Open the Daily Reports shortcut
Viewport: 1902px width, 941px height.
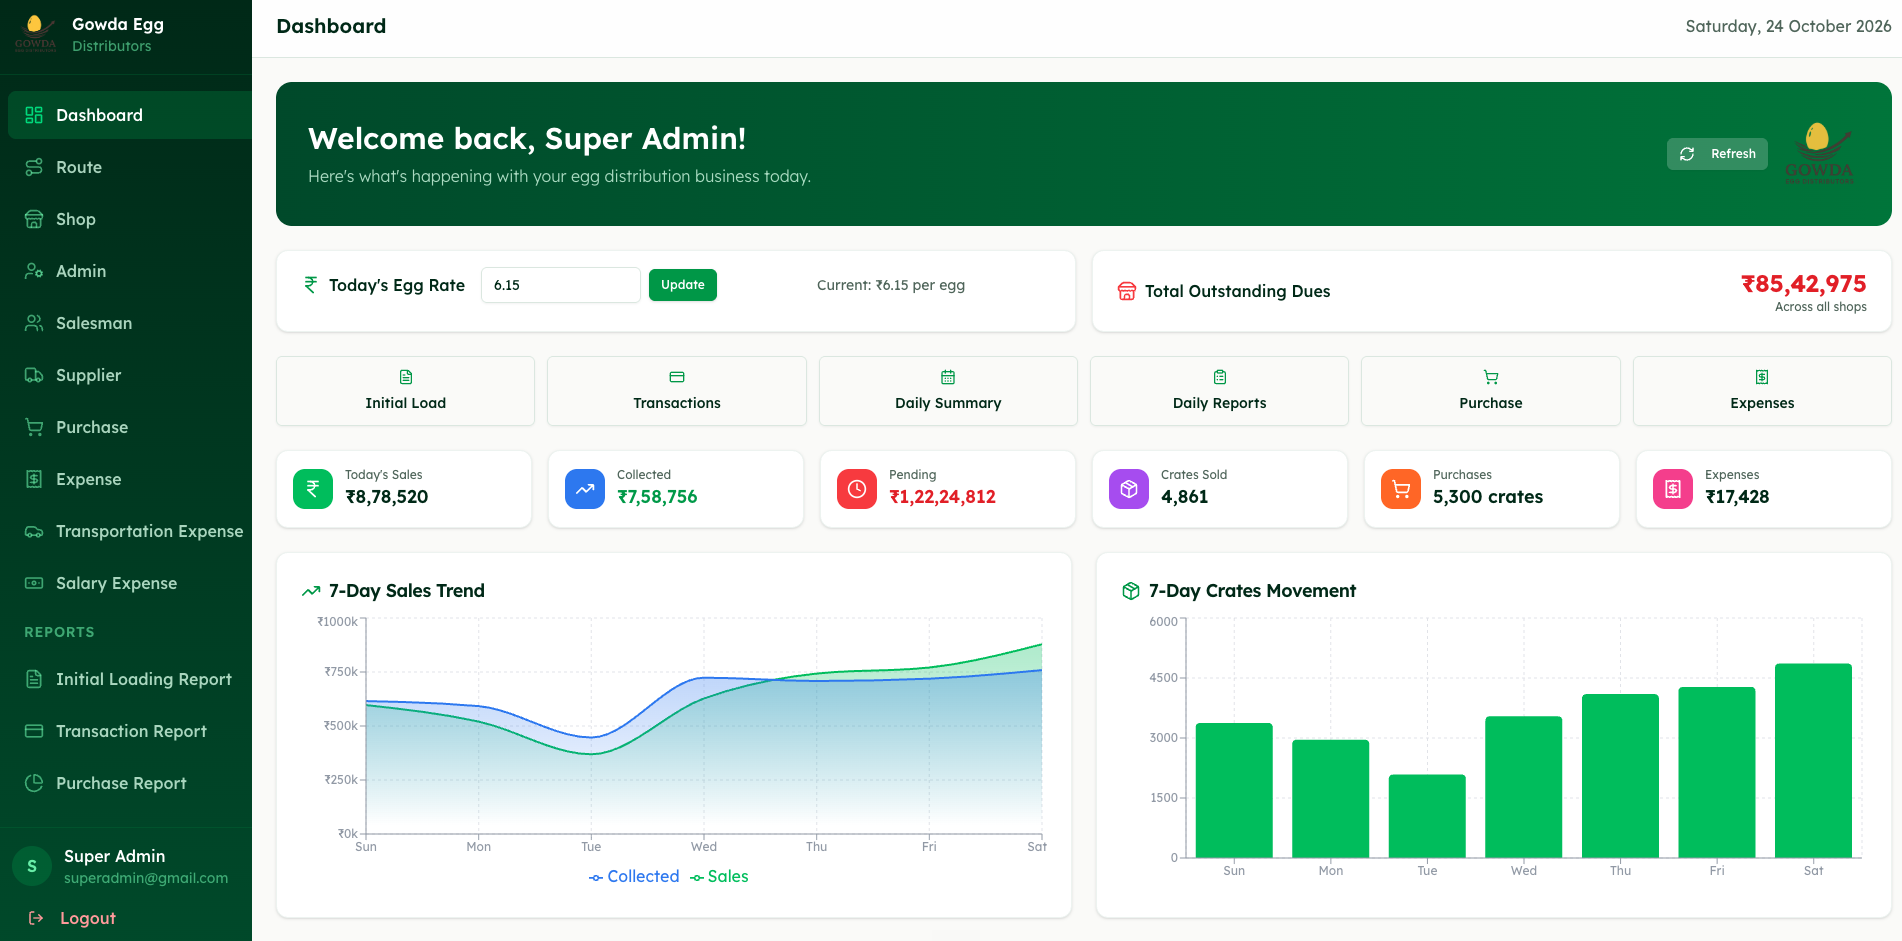pyautogui.click(x=1219, y=391)
